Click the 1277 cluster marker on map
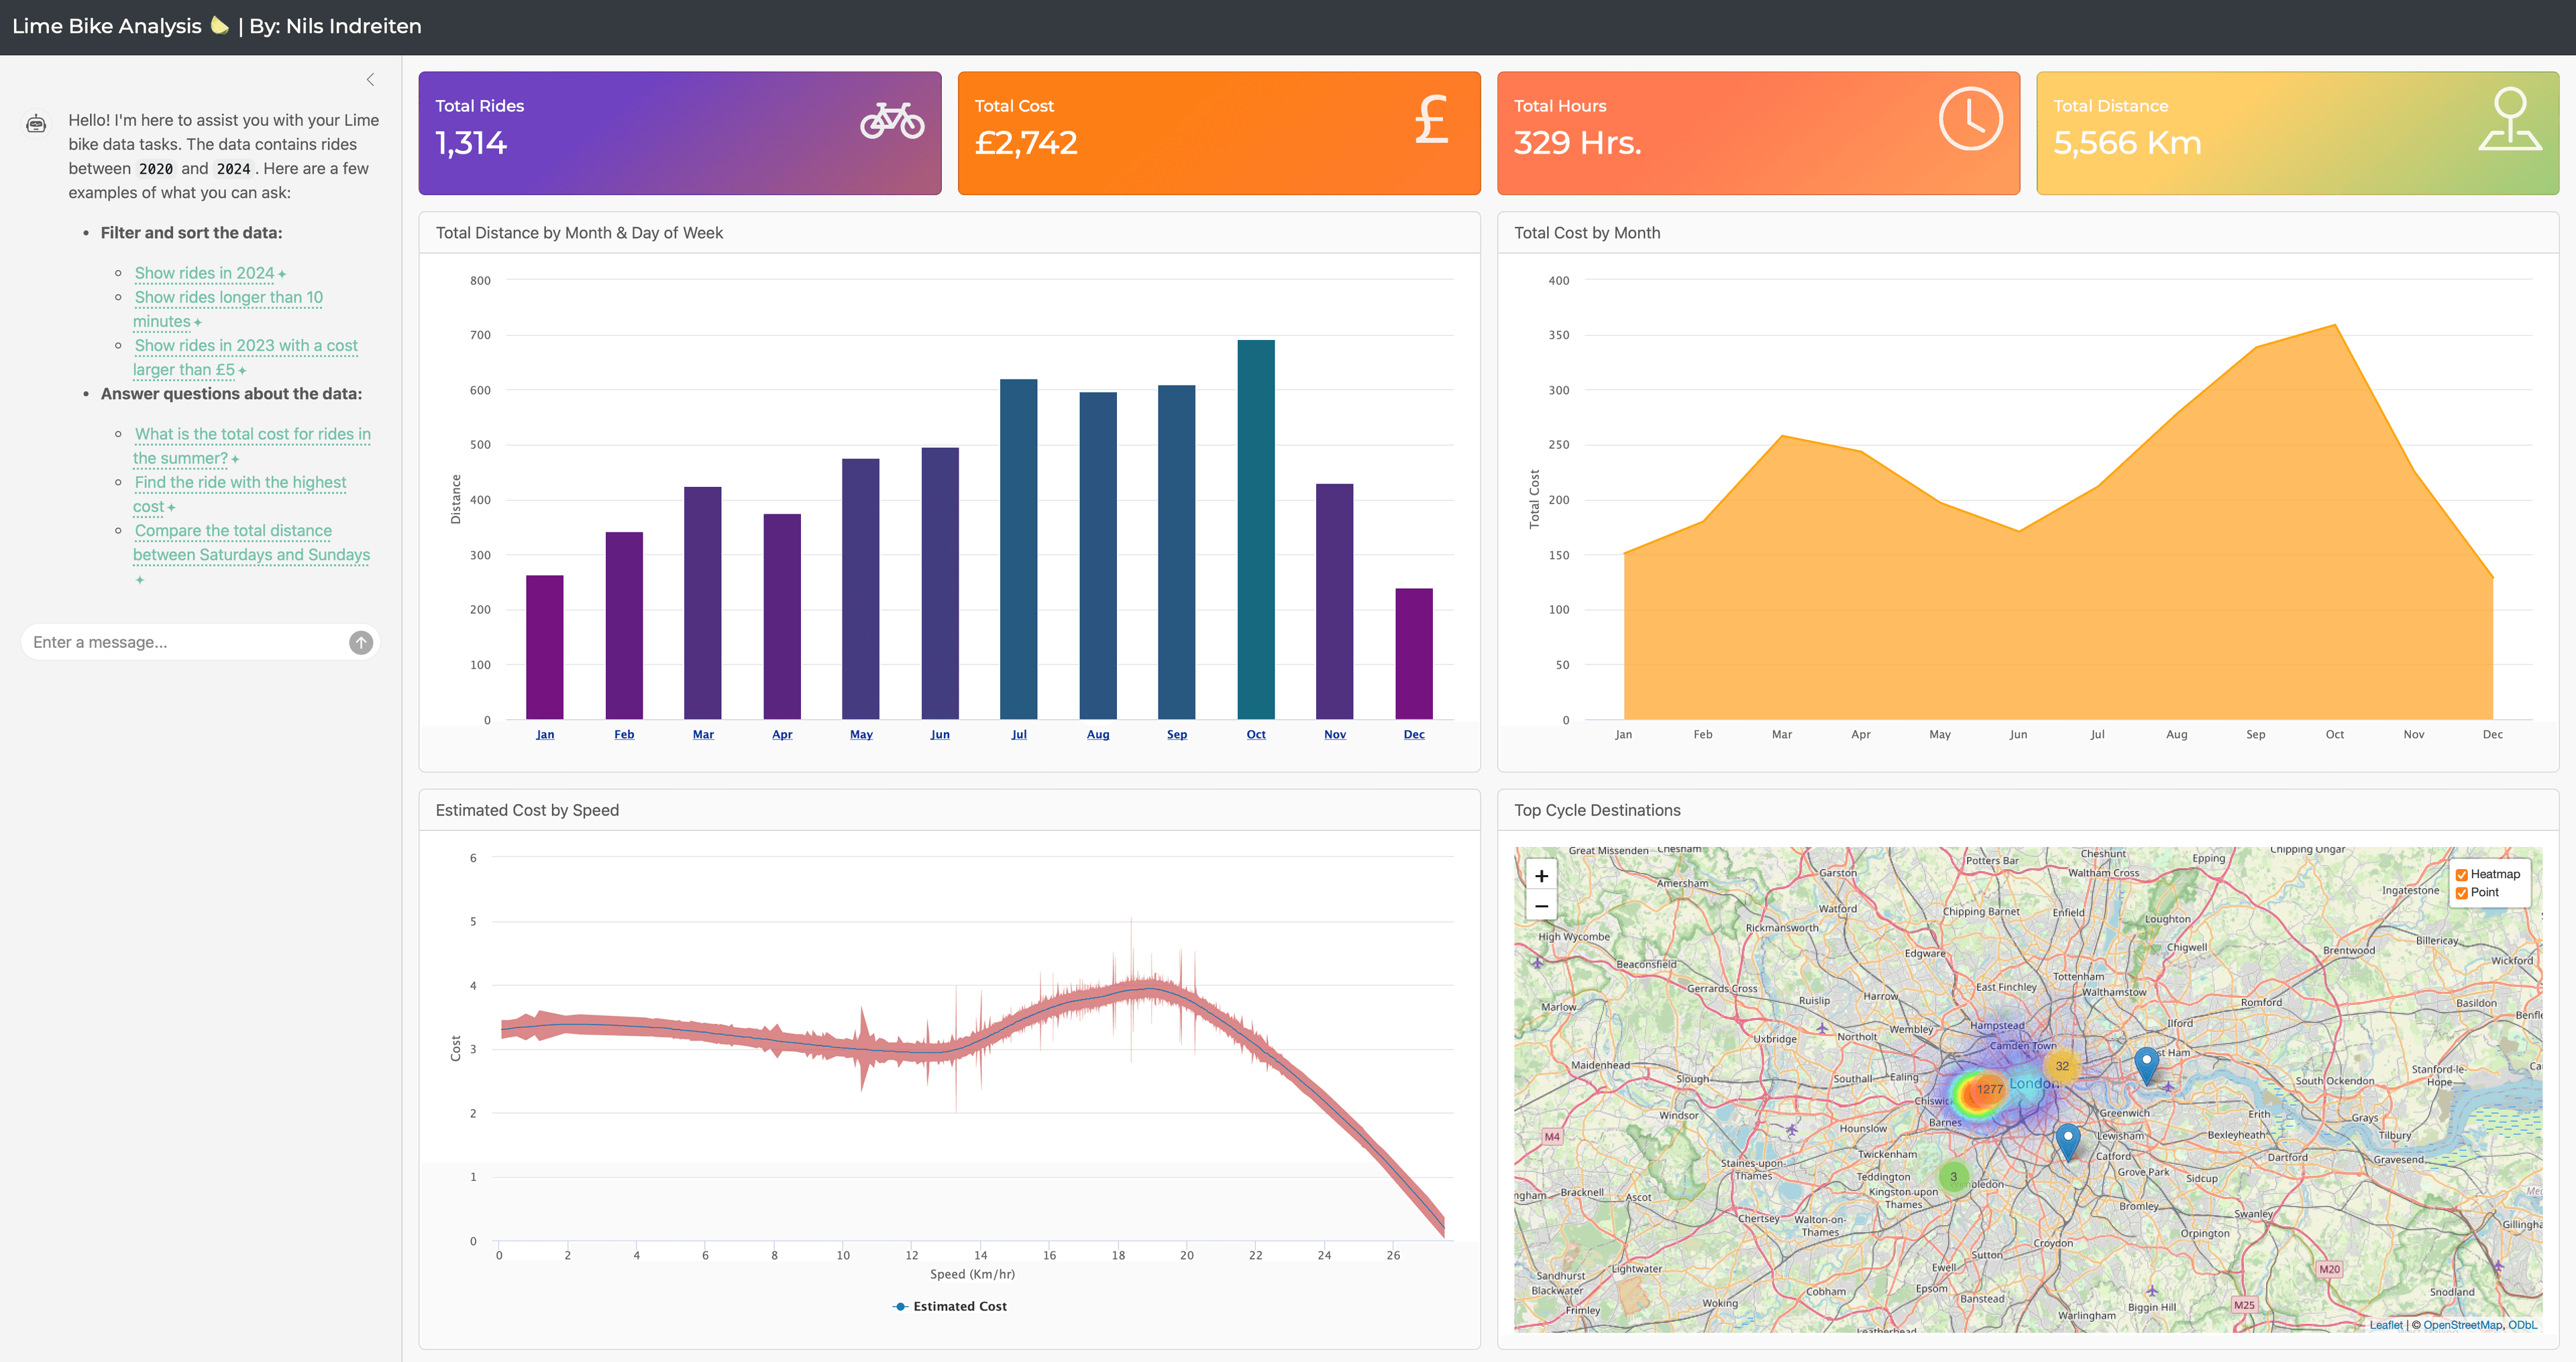 click(x=1989, y=1089)
